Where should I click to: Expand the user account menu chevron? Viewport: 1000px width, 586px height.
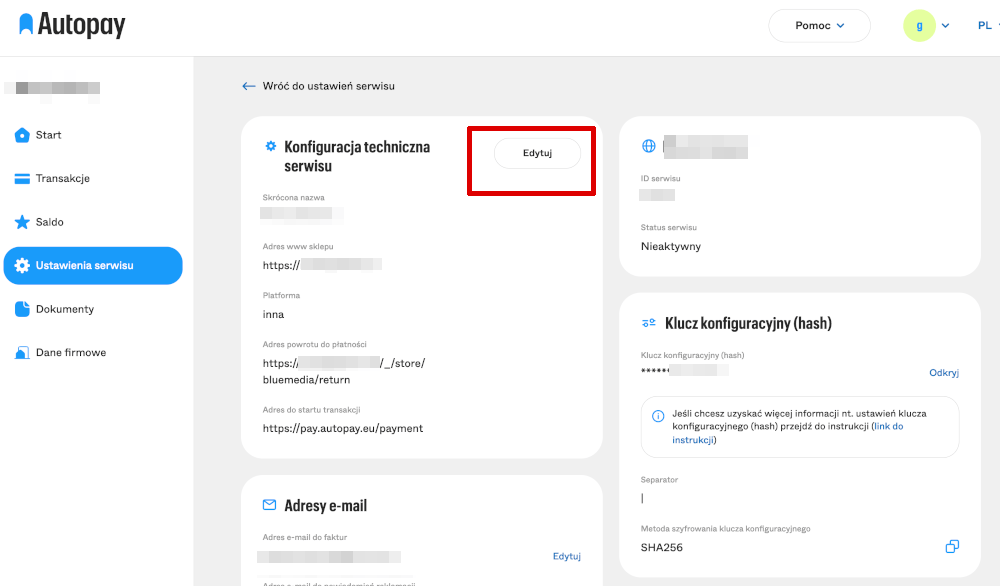945,26
